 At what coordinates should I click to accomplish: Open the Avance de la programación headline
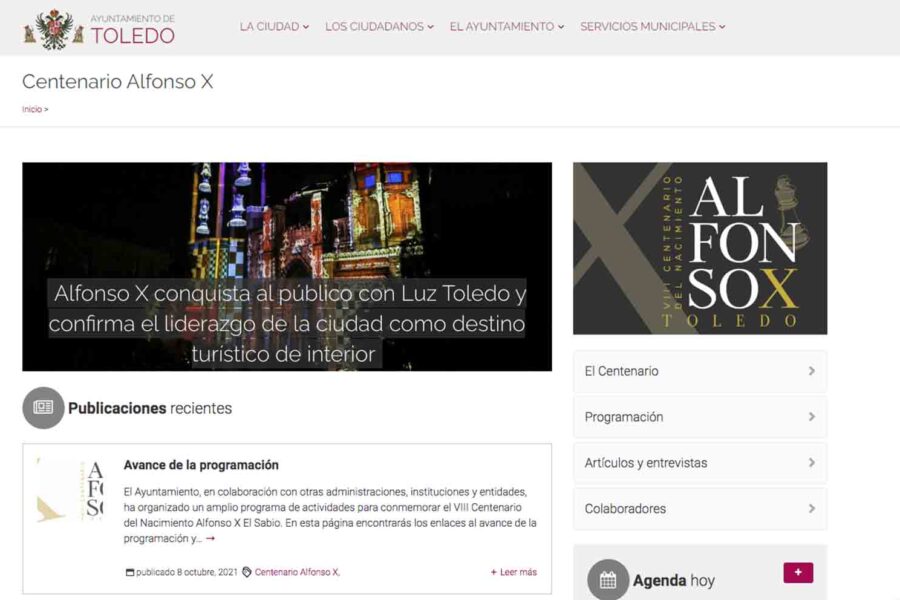click(x=201, y=464)
